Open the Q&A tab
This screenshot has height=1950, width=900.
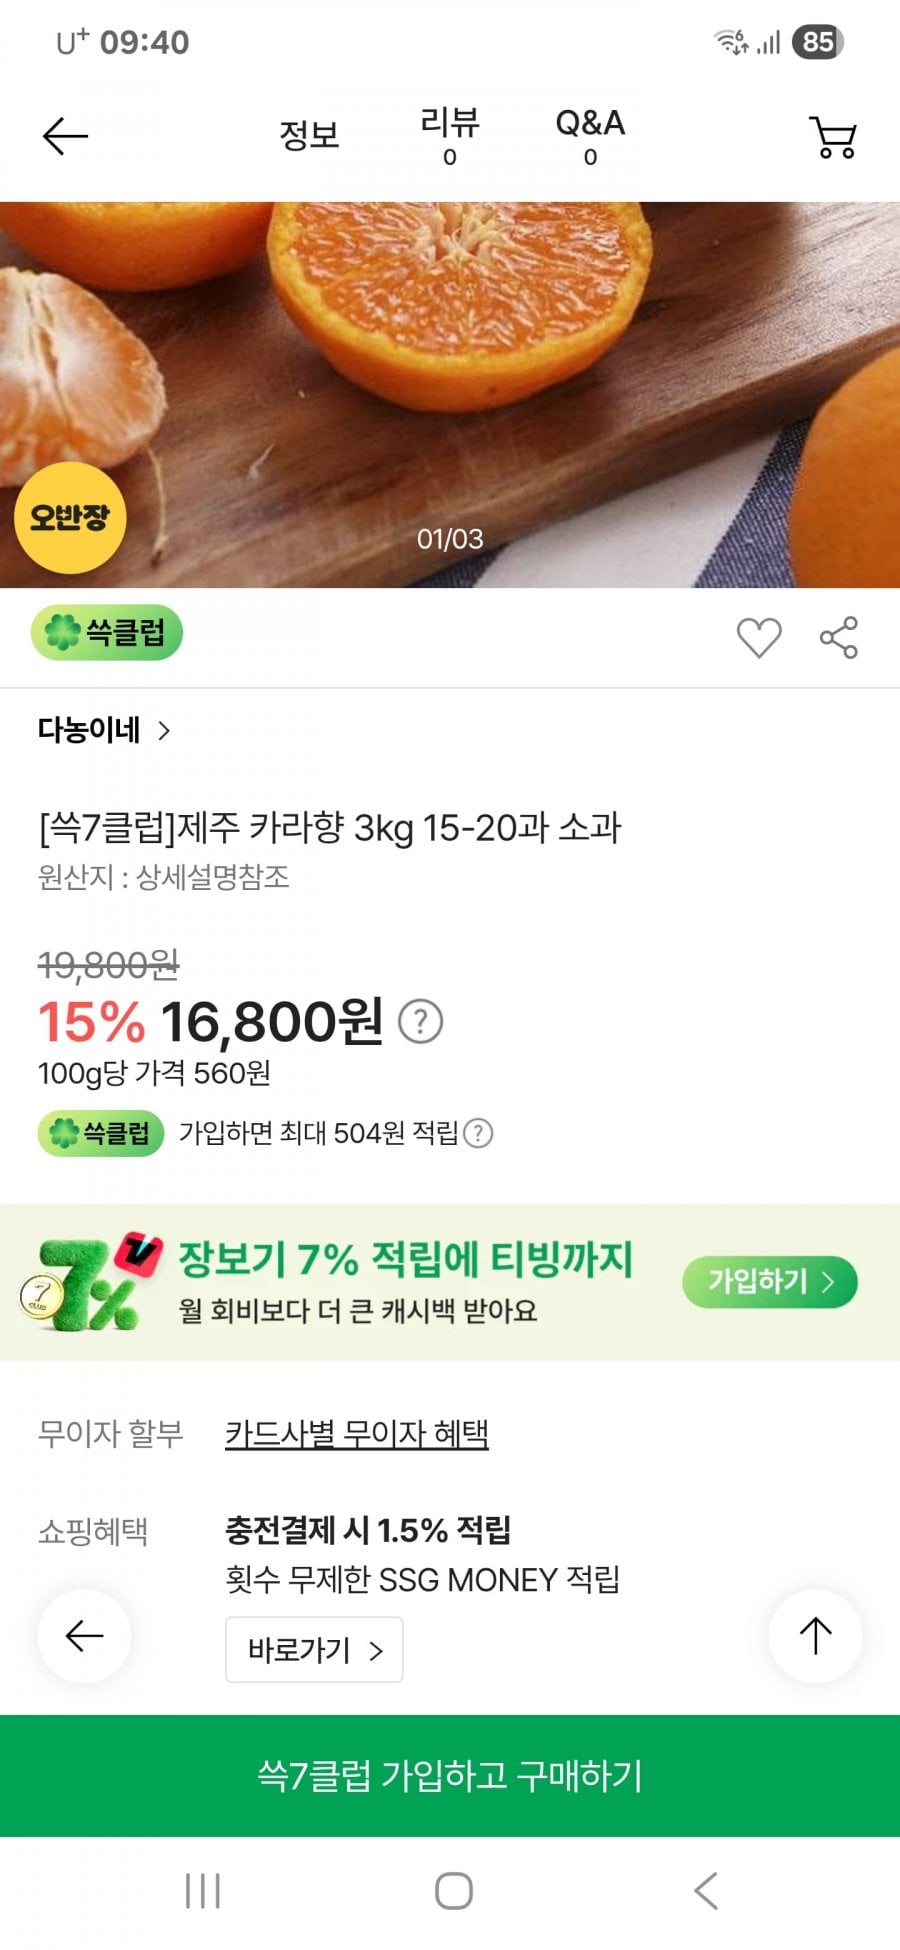click(590, 135)
